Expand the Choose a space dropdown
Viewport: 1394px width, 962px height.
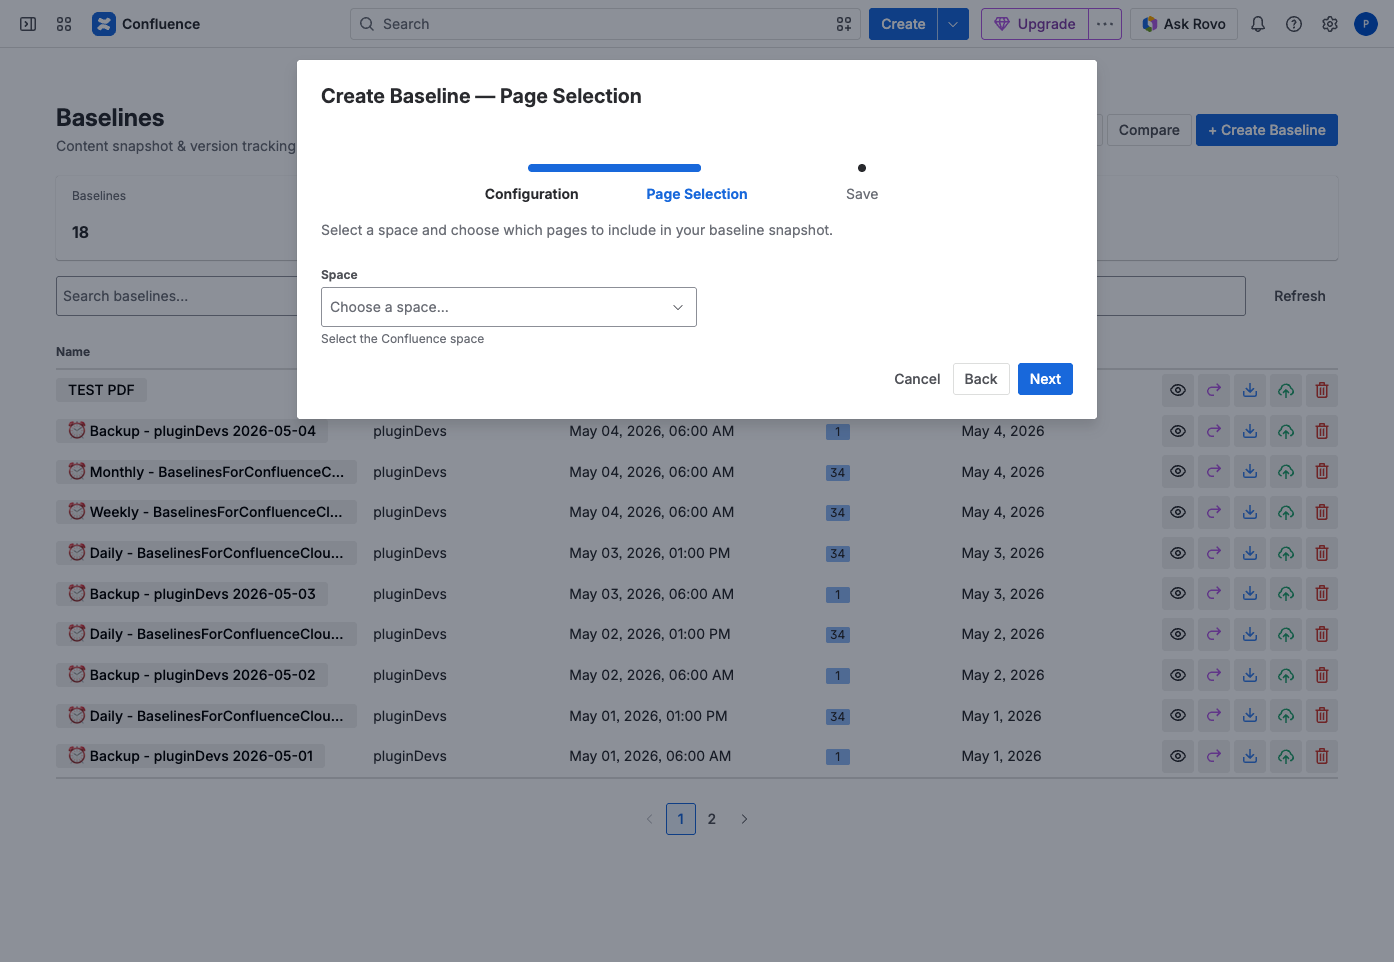click(508, 307)
